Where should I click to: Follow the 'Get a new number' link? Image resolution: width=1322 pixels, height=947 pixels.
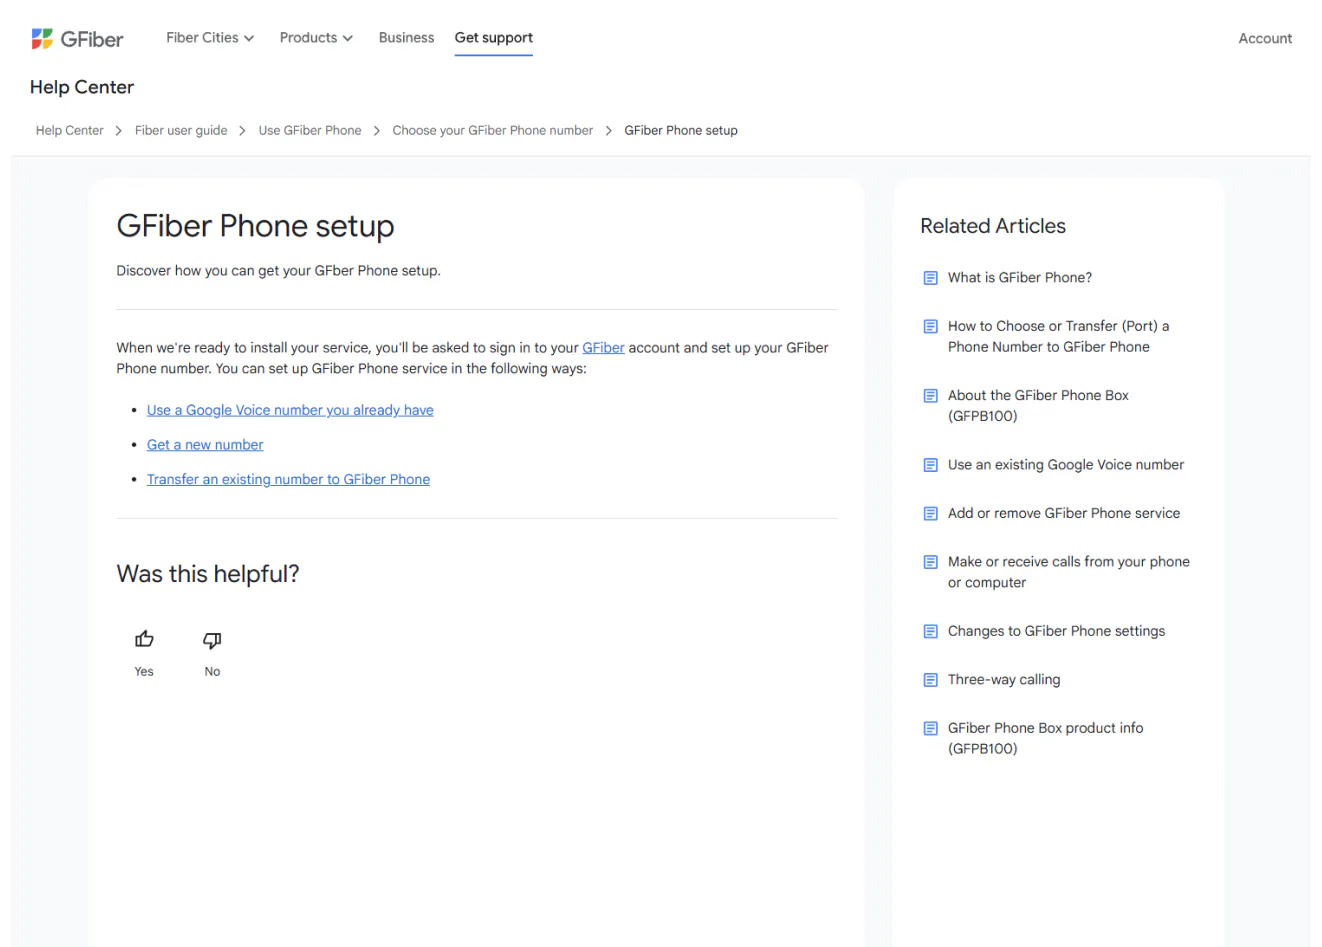click(205, 445)
